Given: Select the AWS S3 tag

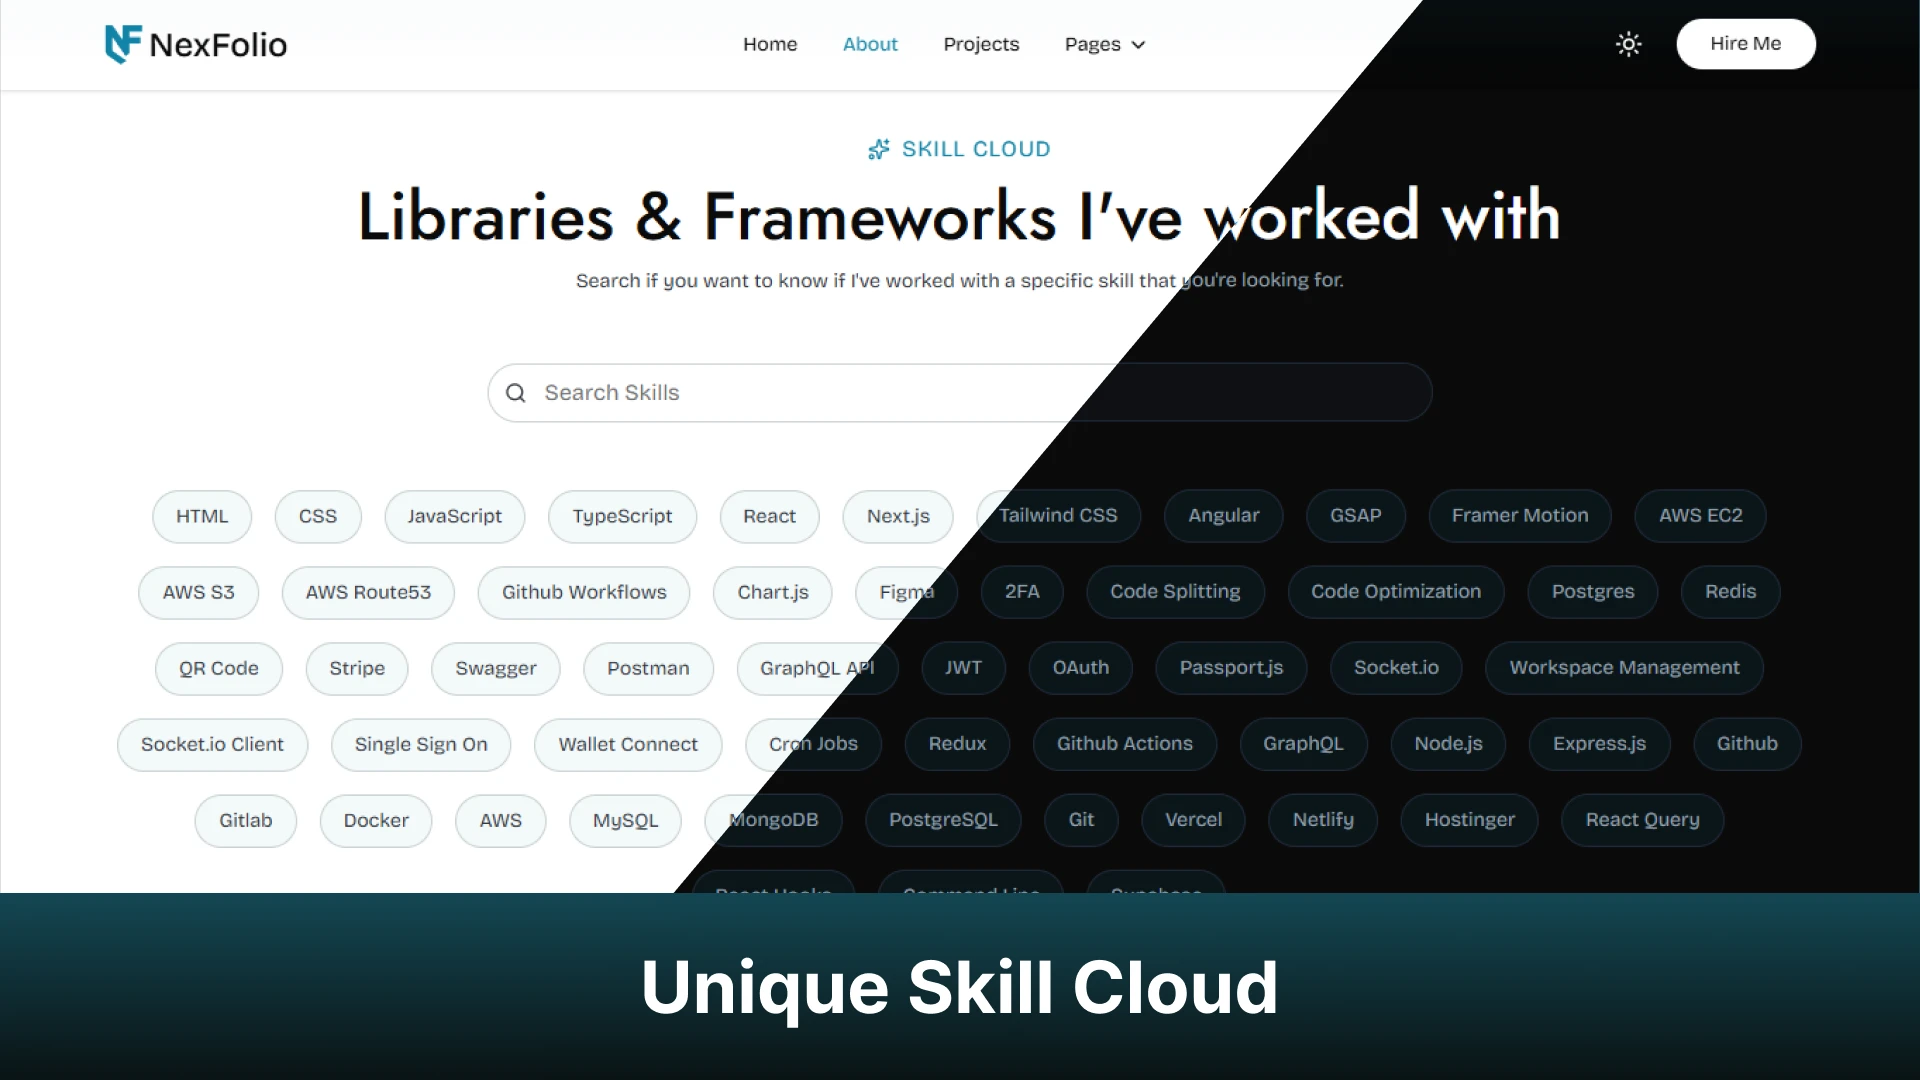Looking at the screenshot, I should [199, 592].
